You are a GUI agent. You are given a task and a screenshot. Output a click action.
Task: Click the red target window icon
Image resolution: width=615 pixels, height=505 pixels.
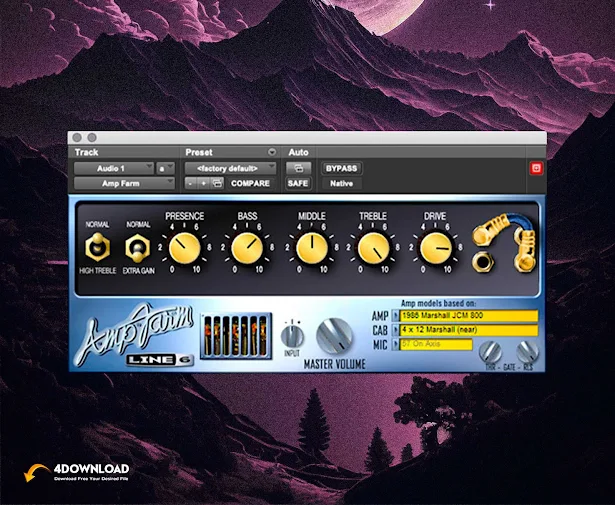tap(536, 168)
